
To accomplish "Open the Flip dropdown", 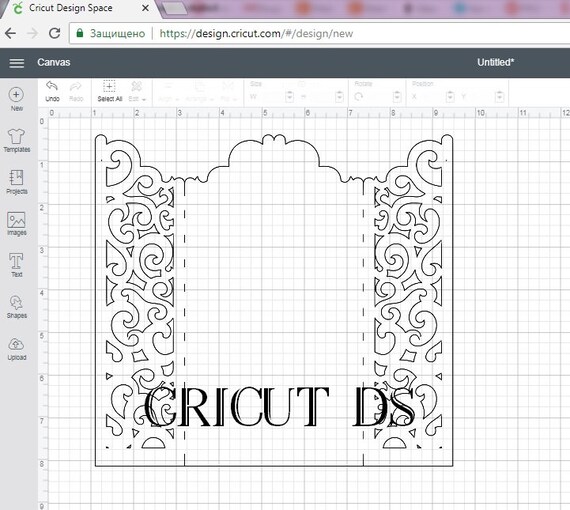I will [228, 92].
